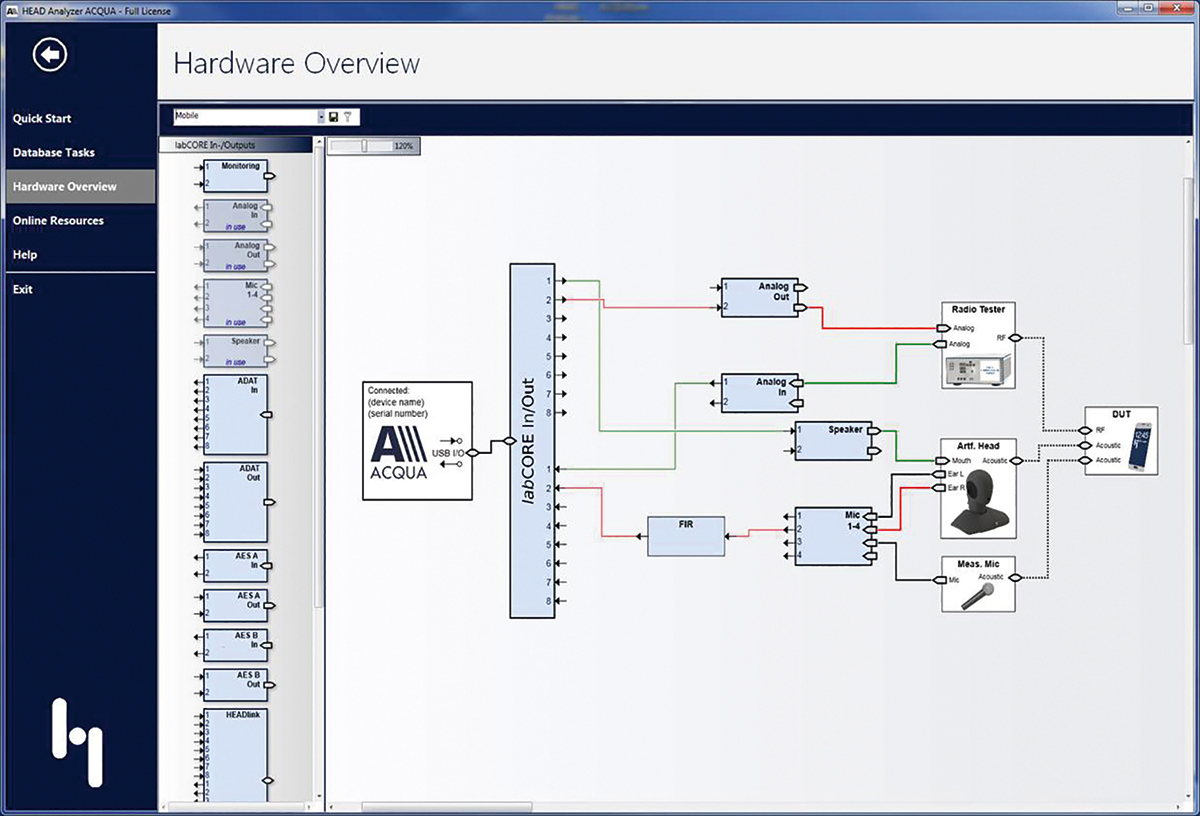
Task: Select the ADAT Out block in the side panel
Action: pos(235,502)
